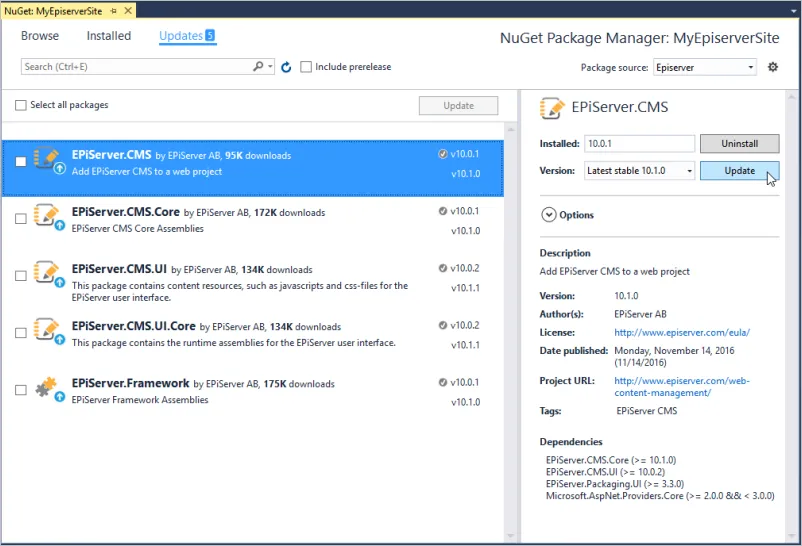Click EPiServer.CMS.Core package icon

click(49, 217)
